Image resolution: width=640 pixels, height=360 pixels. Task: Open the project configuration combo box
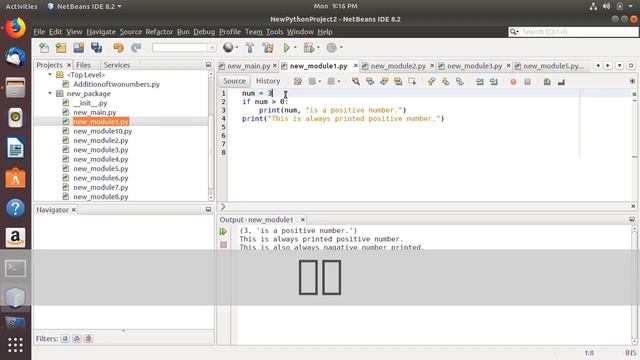pyautogui.click(x=184, y=48)
